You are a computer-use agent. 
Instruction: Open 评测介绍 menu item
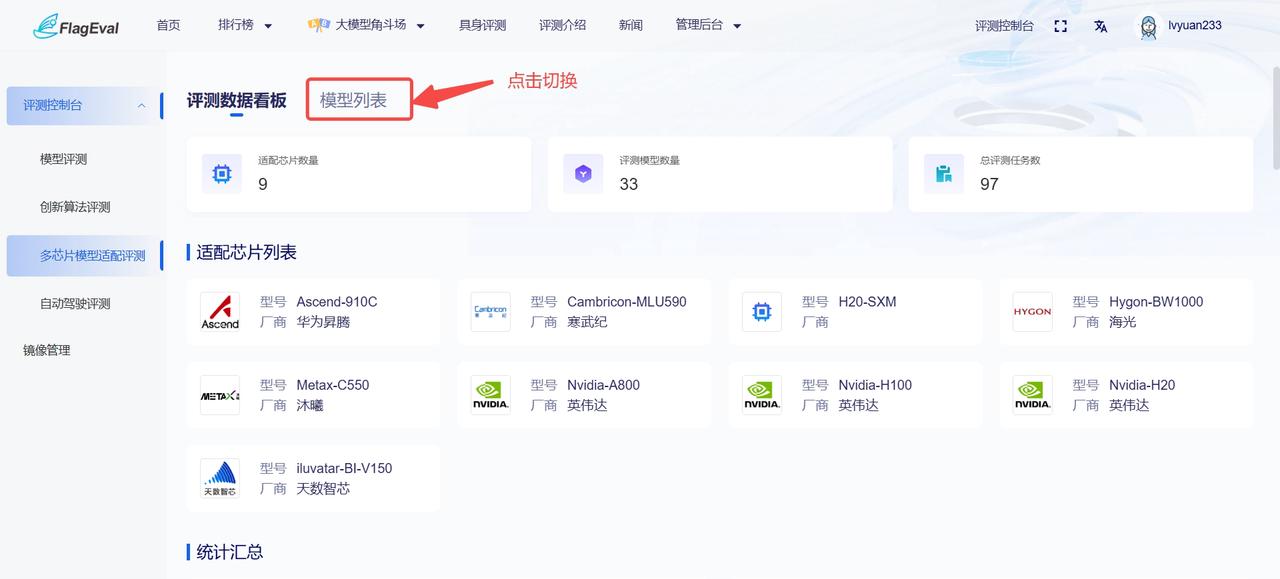[x=562, y=25]
